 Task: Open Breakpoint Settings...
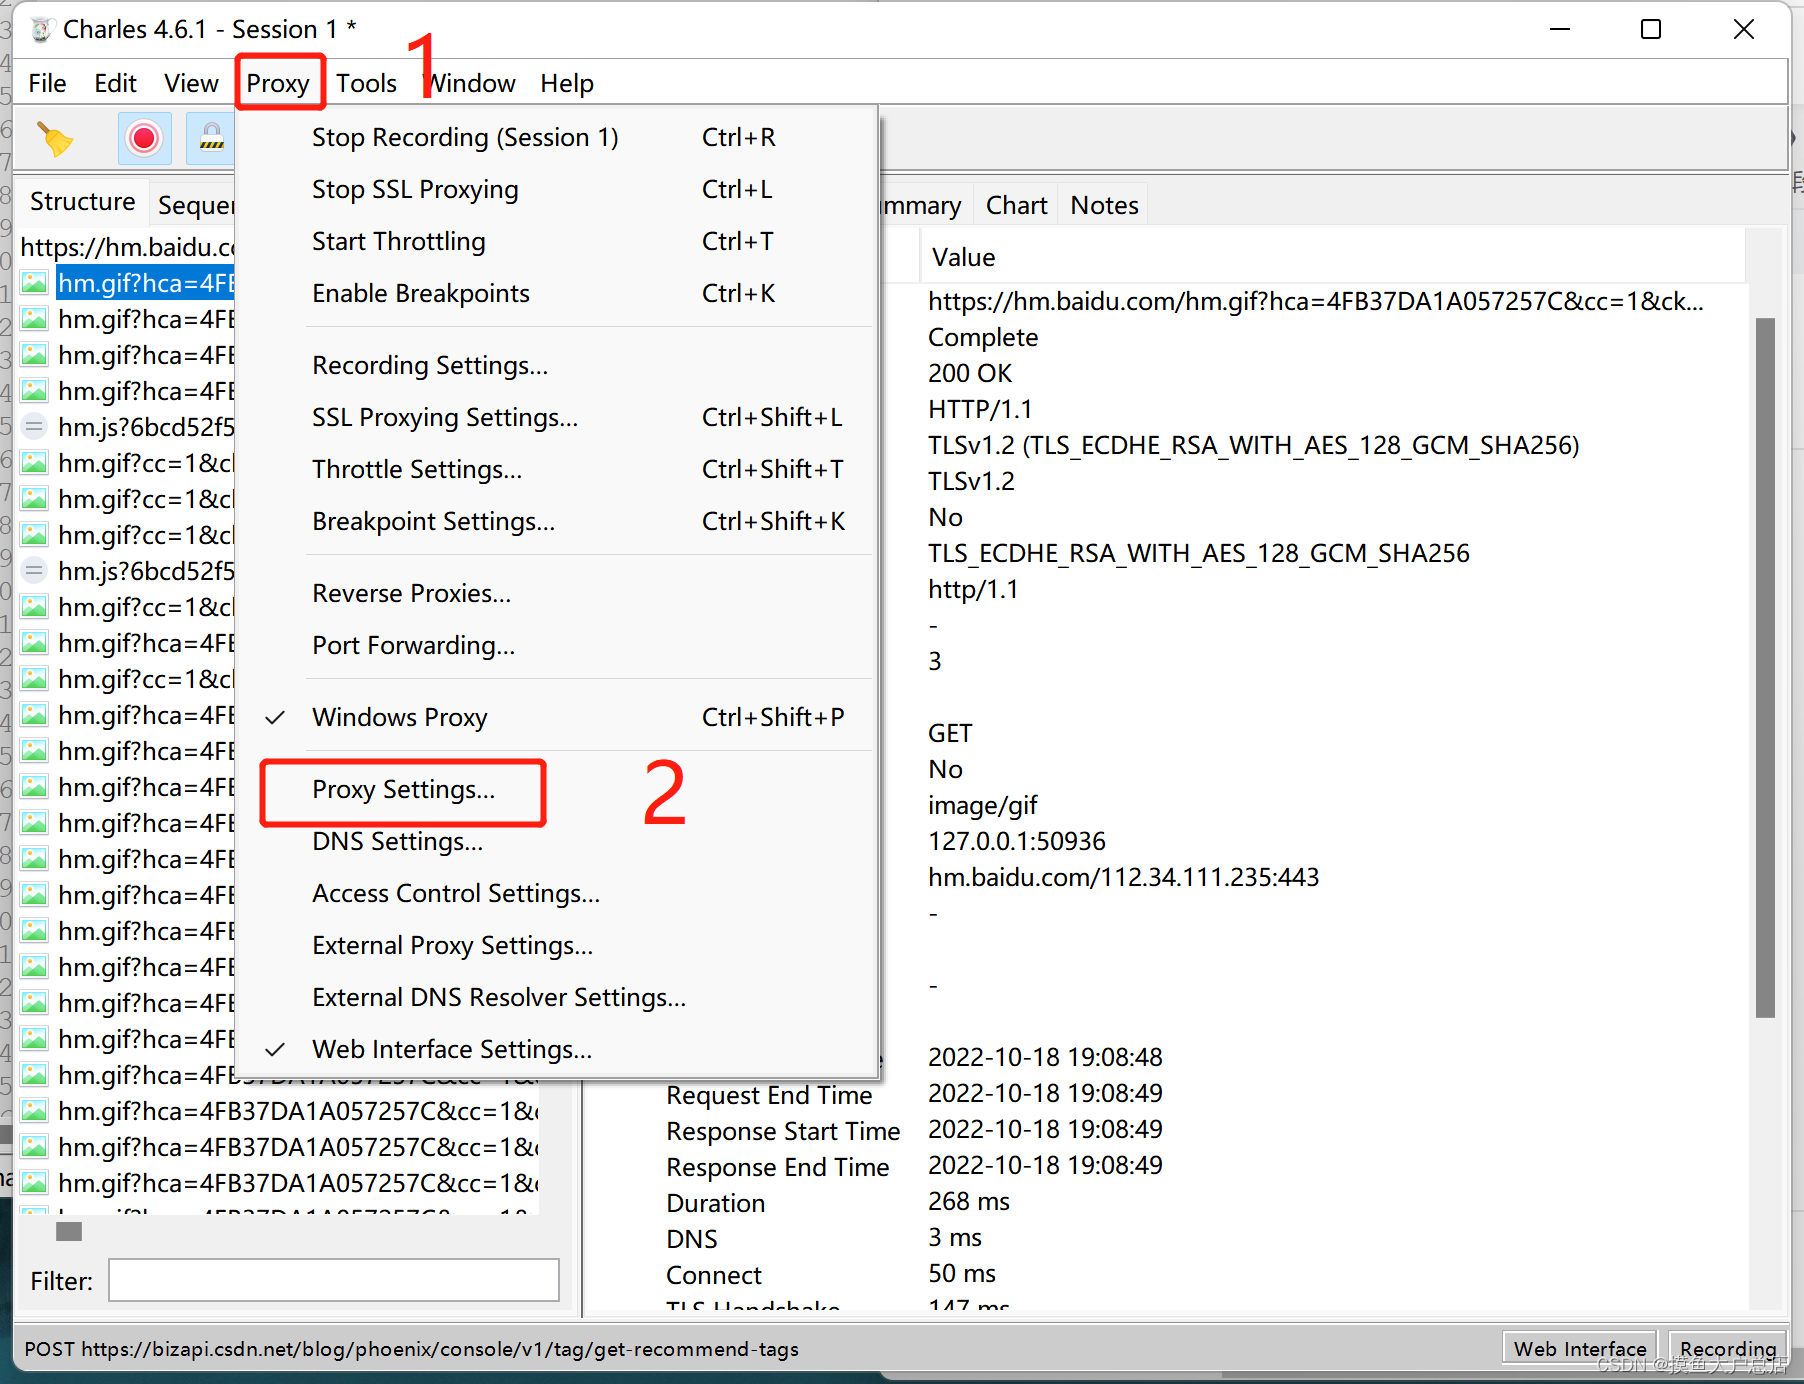(x=558, y=521)
